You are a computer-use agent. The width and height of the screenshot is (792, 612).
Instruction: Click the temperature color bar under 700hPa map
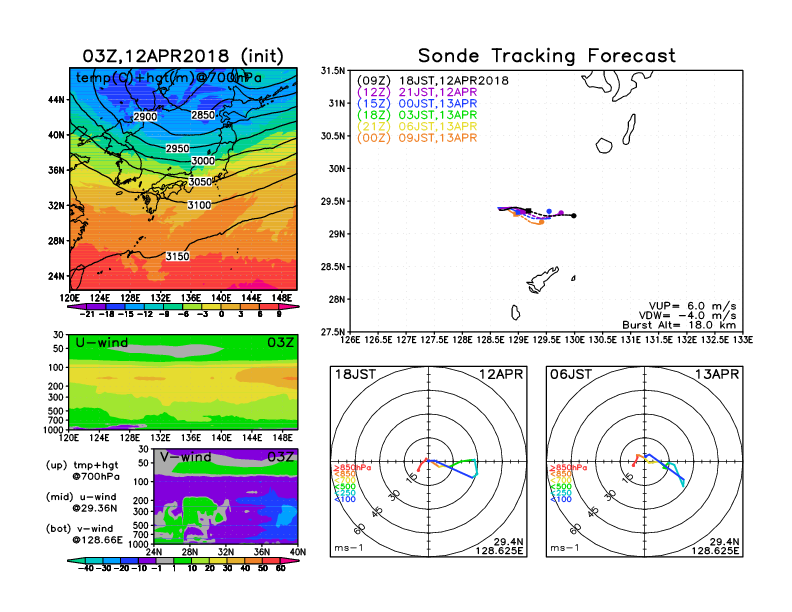click(182, 307)
